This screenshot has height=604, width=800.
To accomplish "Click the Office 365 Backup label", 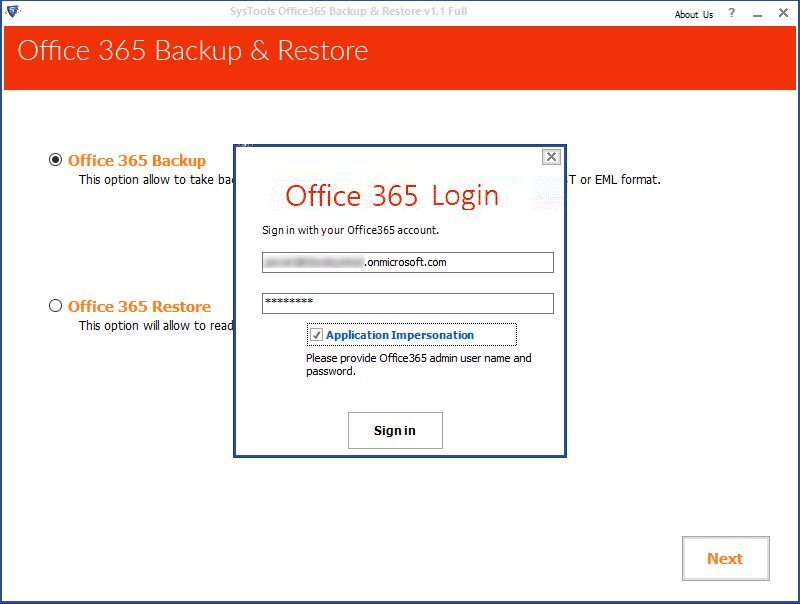I will tap(137, 160).
